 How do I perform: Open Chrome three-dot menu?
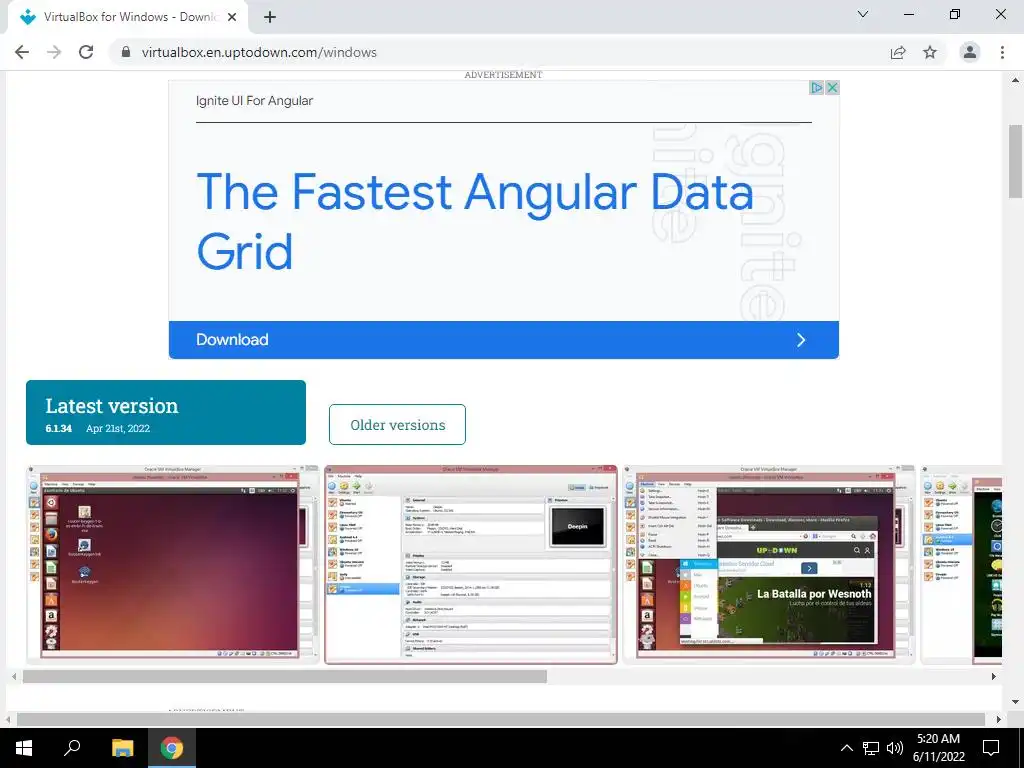click(x=1002, y=52)
